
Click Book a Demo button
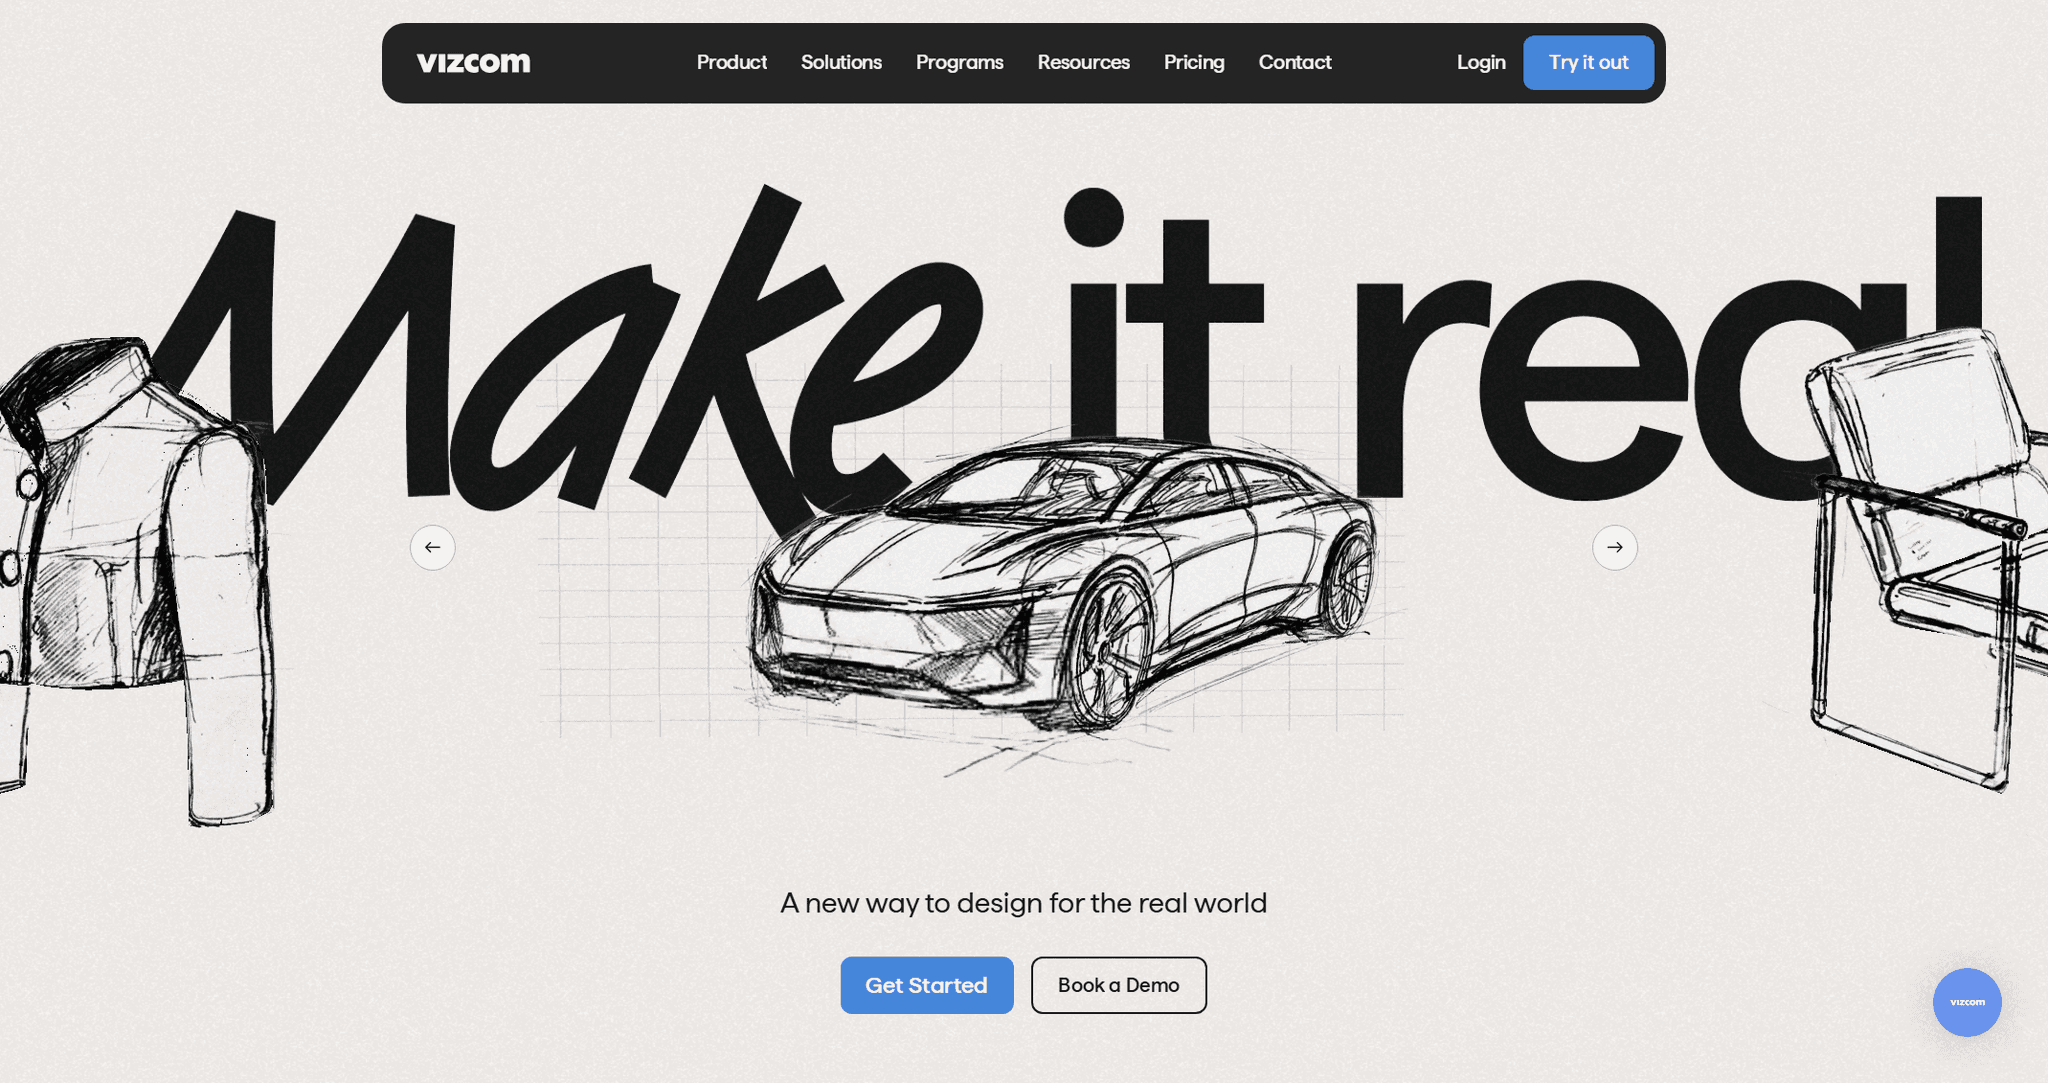click(x=1118, y=985)
